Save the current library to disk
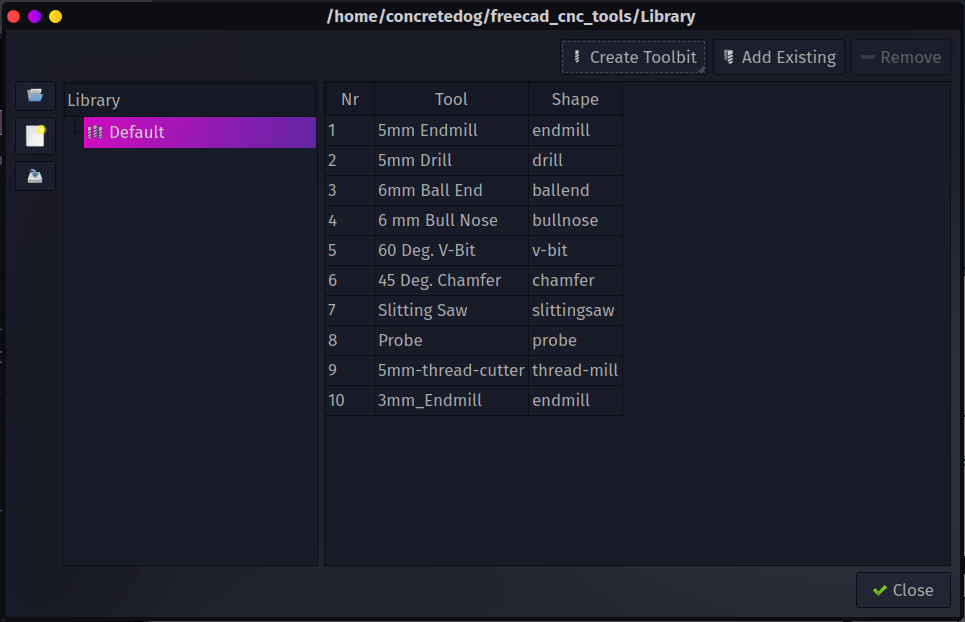Image resolution: width=965 pixels, height=622 pixels. point(34,176)
